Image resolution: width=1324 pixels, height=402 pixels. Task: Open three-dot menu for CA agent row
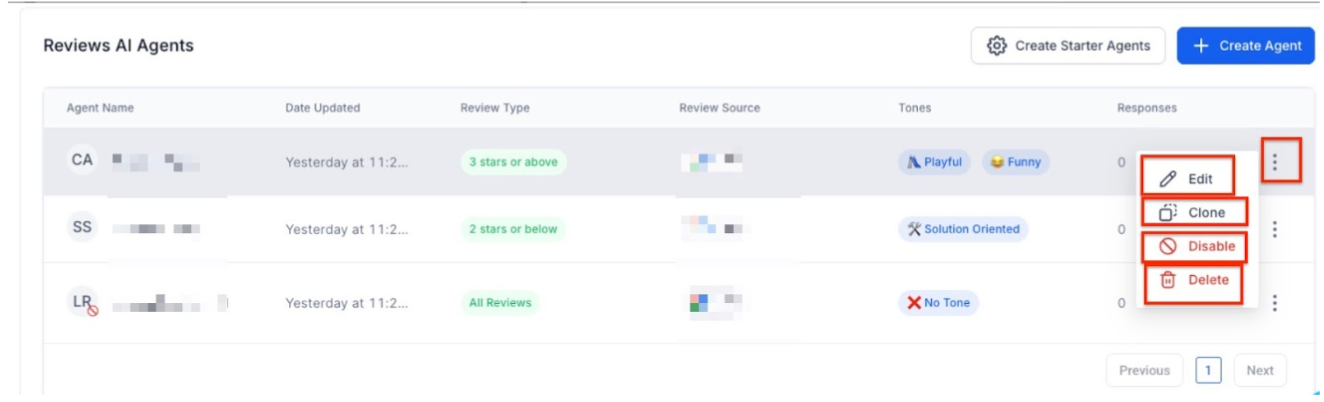pyautogui.click(x=1274, y=162)
